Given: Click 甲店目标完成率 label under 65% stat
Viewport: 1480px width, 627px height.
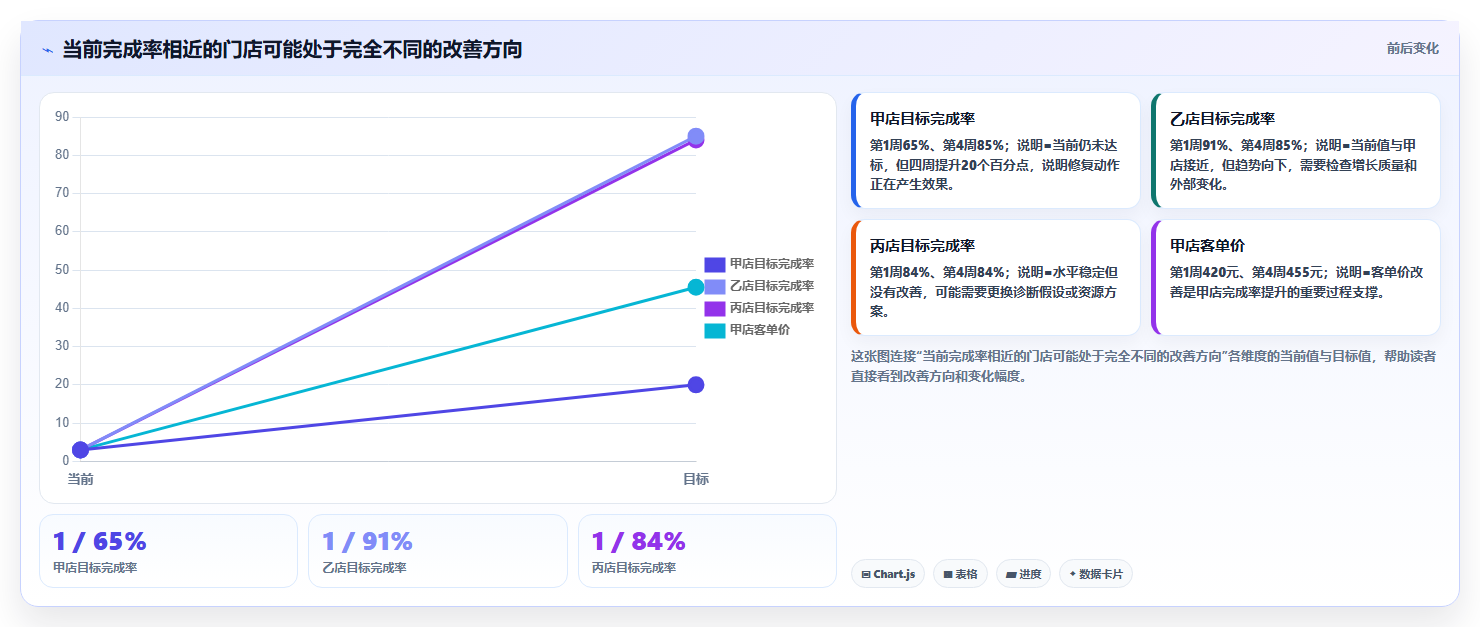Looking at the screenshot, I should pyautogui.click(x=95, y=568).
